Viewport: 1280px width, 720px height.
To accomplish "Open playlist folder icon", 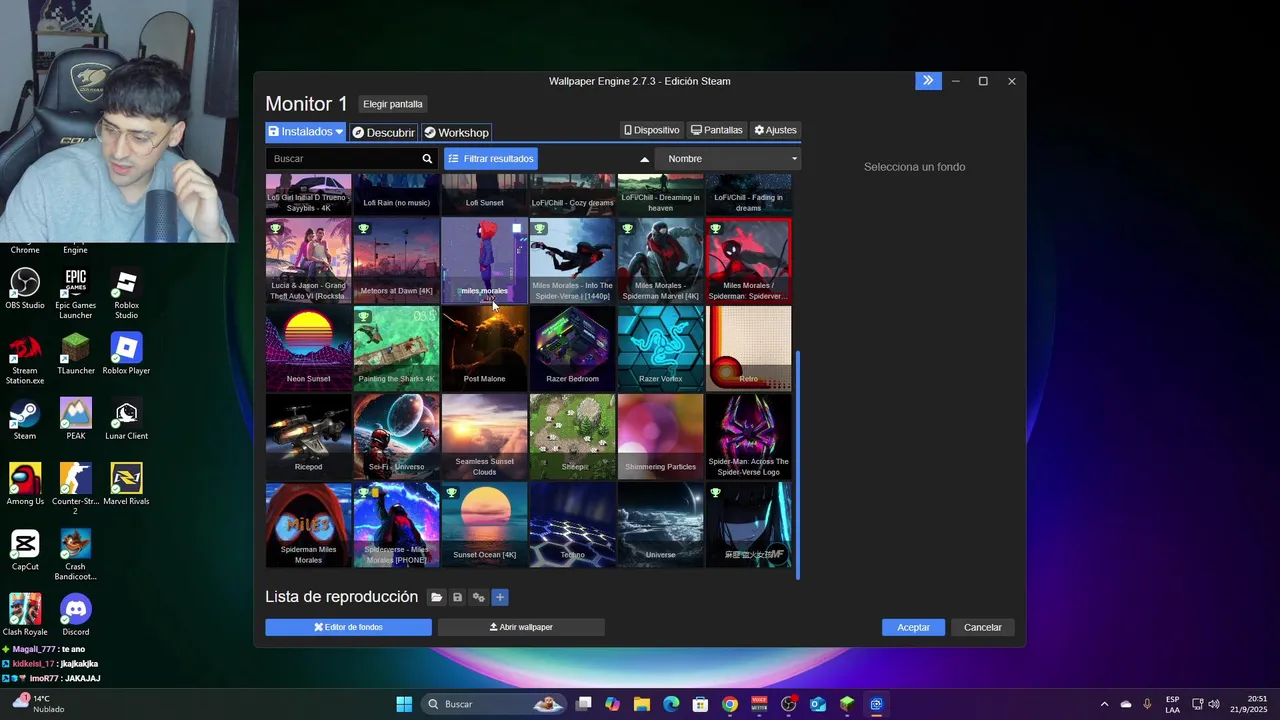I will coord(436,597).
